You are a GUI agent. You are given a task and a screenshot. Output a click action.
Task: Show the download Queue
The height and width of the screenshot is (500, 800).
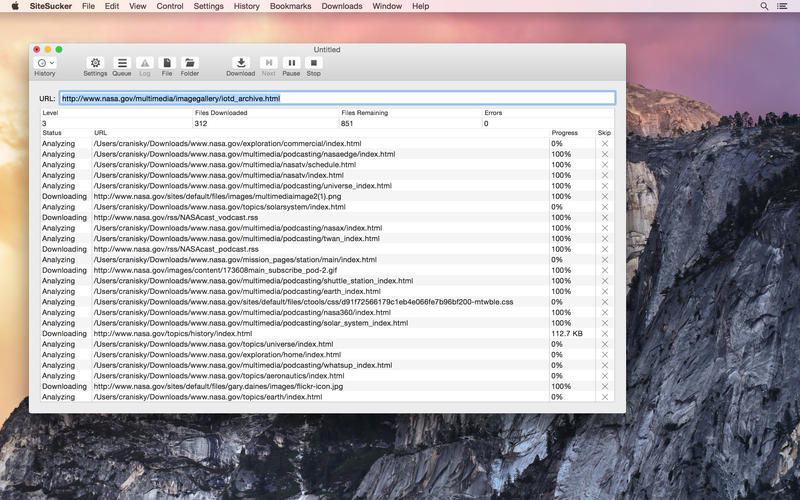click(122, 63)
